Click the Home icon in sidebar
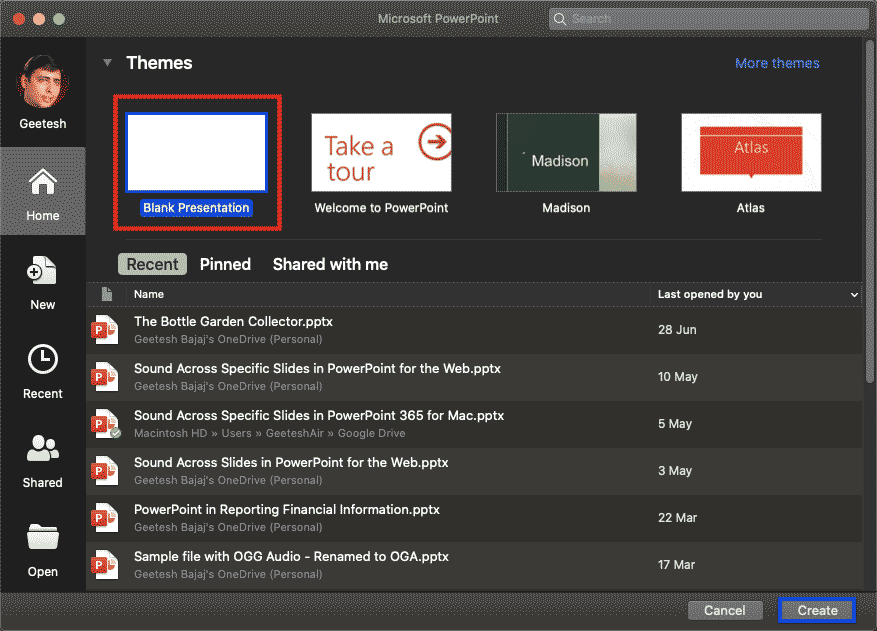877x631 pixels. point(42,184)
